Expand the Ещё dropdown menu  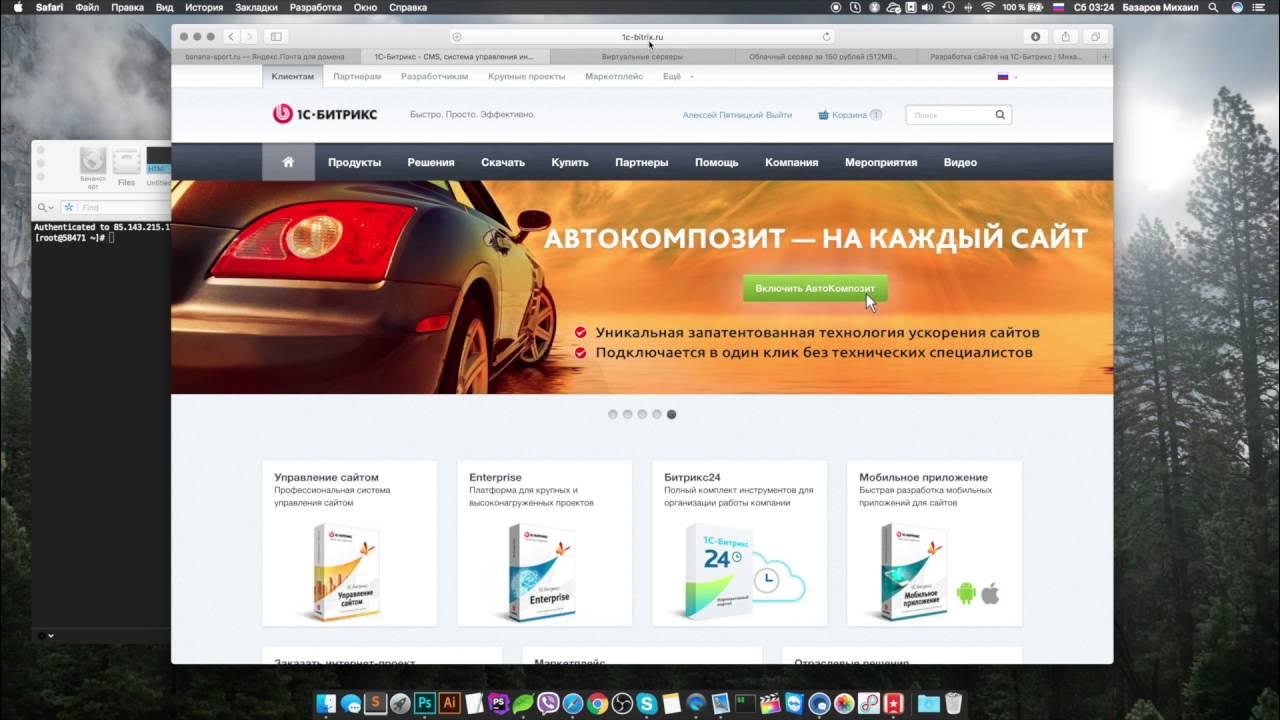tap(678, 76)
